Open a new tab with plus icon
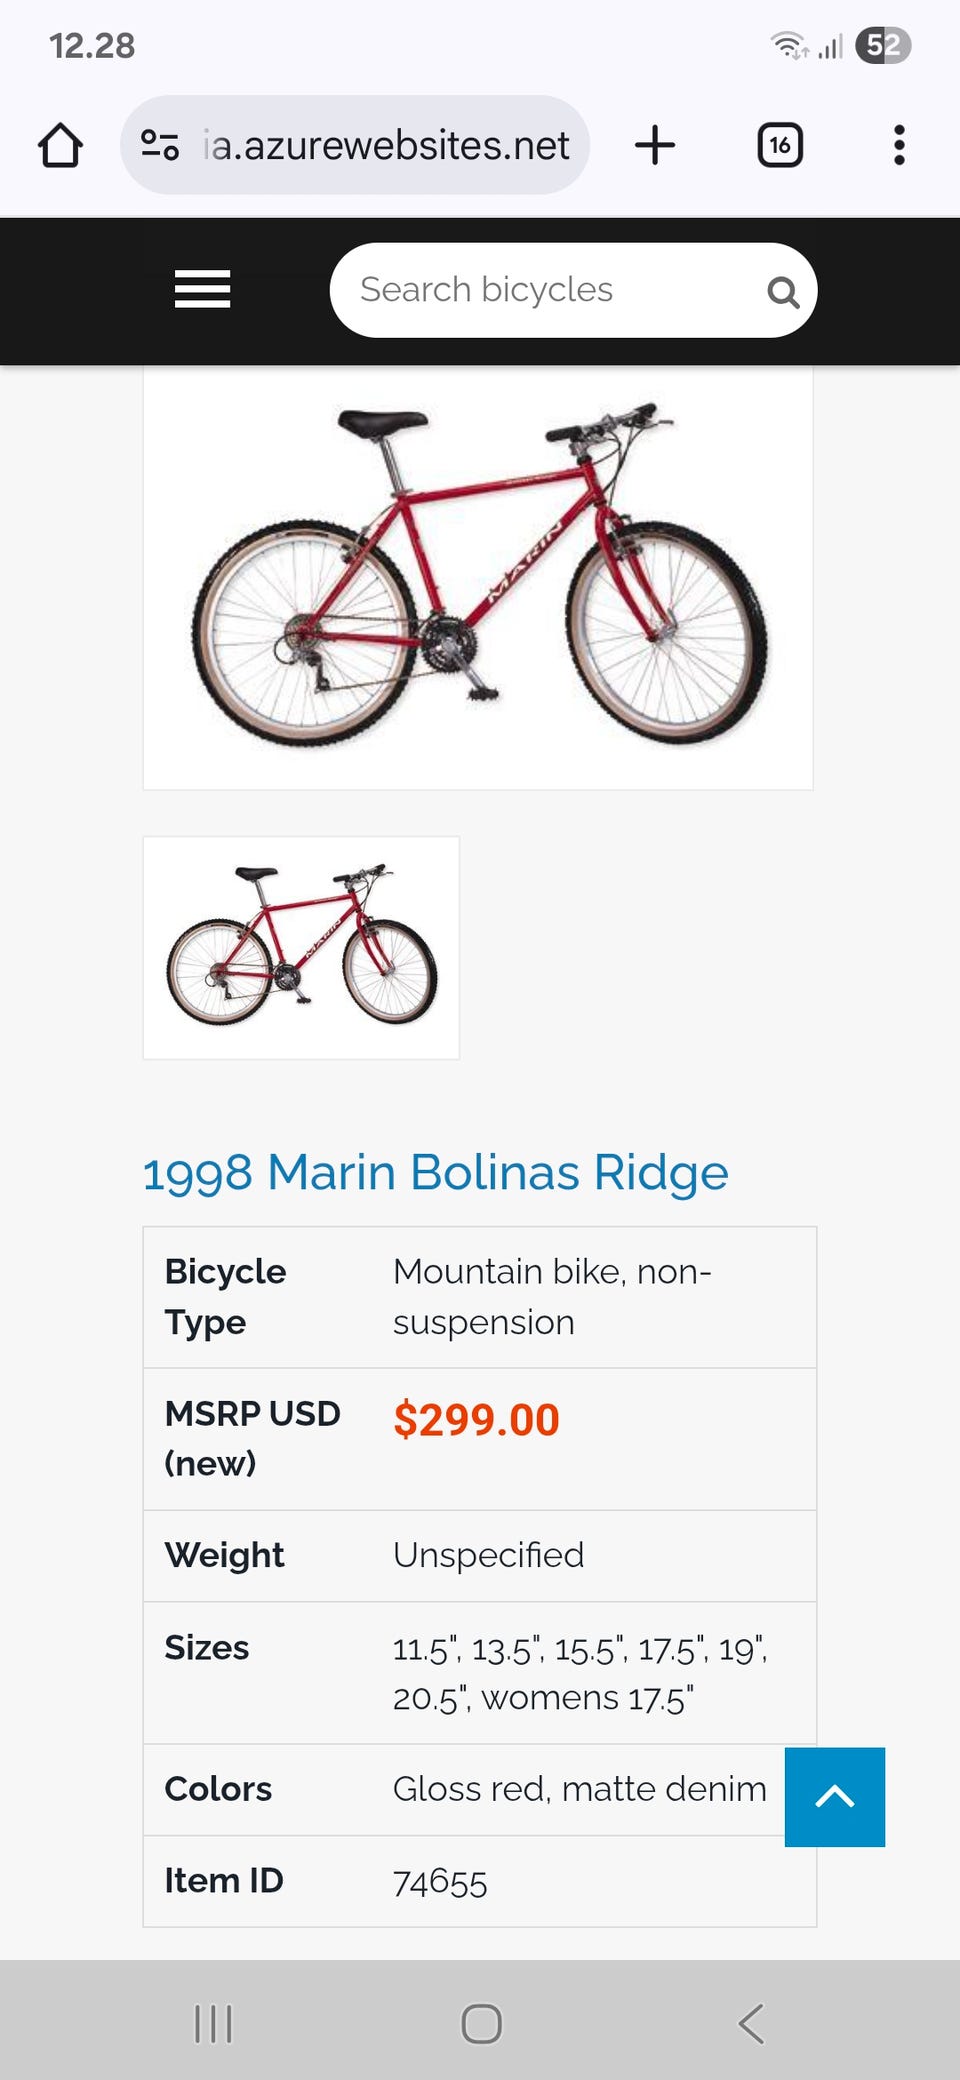 pyautogui.click(x=655, y=146)
